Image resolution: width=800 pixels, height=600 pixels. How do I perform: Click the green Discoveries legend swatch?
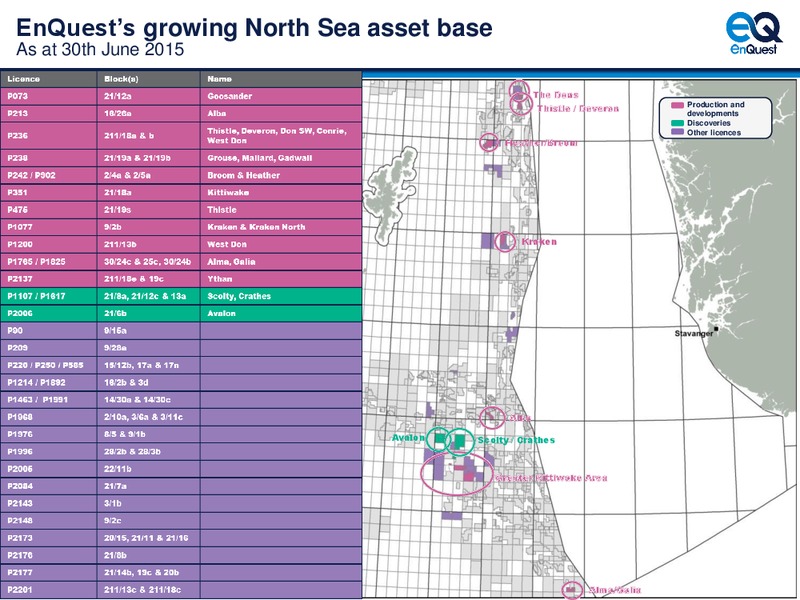click(x=677, y=123)
